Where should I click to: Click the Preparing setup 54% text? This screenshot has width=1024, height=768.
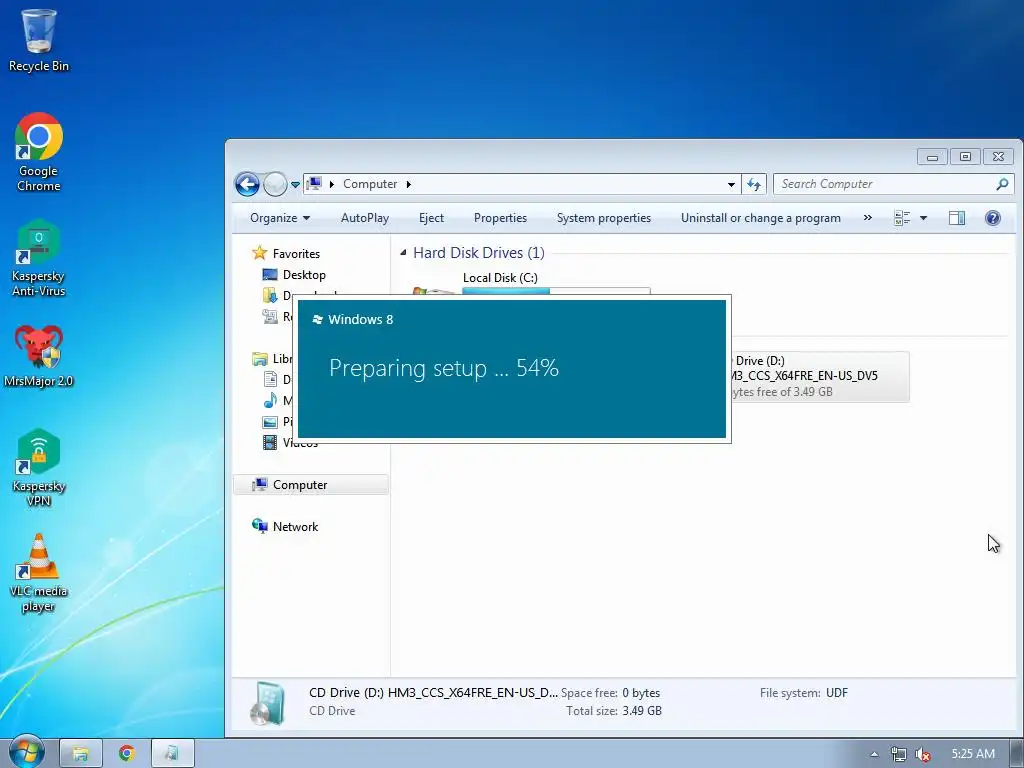click(x=444, y=368)
